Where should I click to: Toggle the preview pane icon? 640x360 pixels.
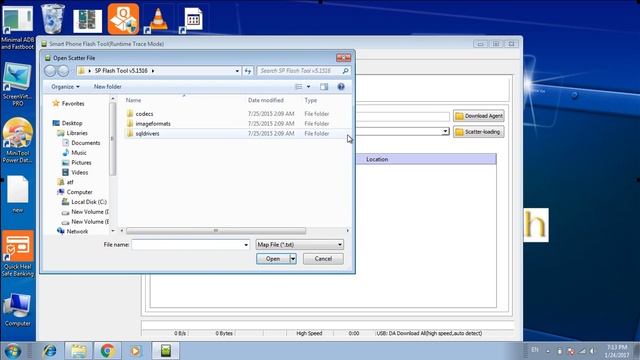click(x=324, y=87)
